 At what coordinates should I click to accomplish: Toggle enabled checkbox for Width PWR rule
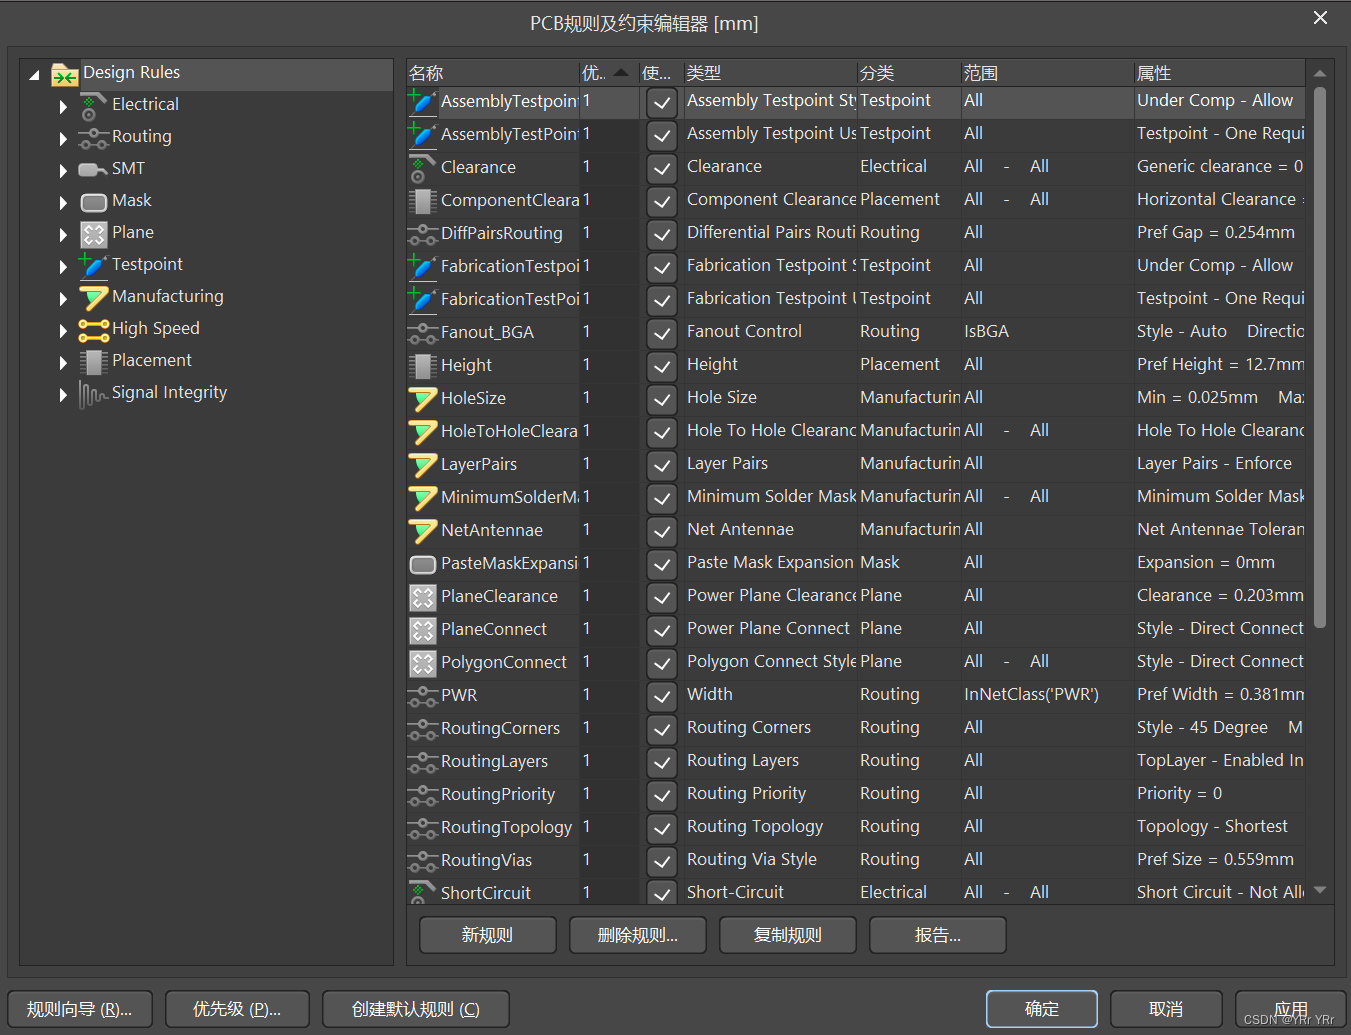click(x=661, y=696)
